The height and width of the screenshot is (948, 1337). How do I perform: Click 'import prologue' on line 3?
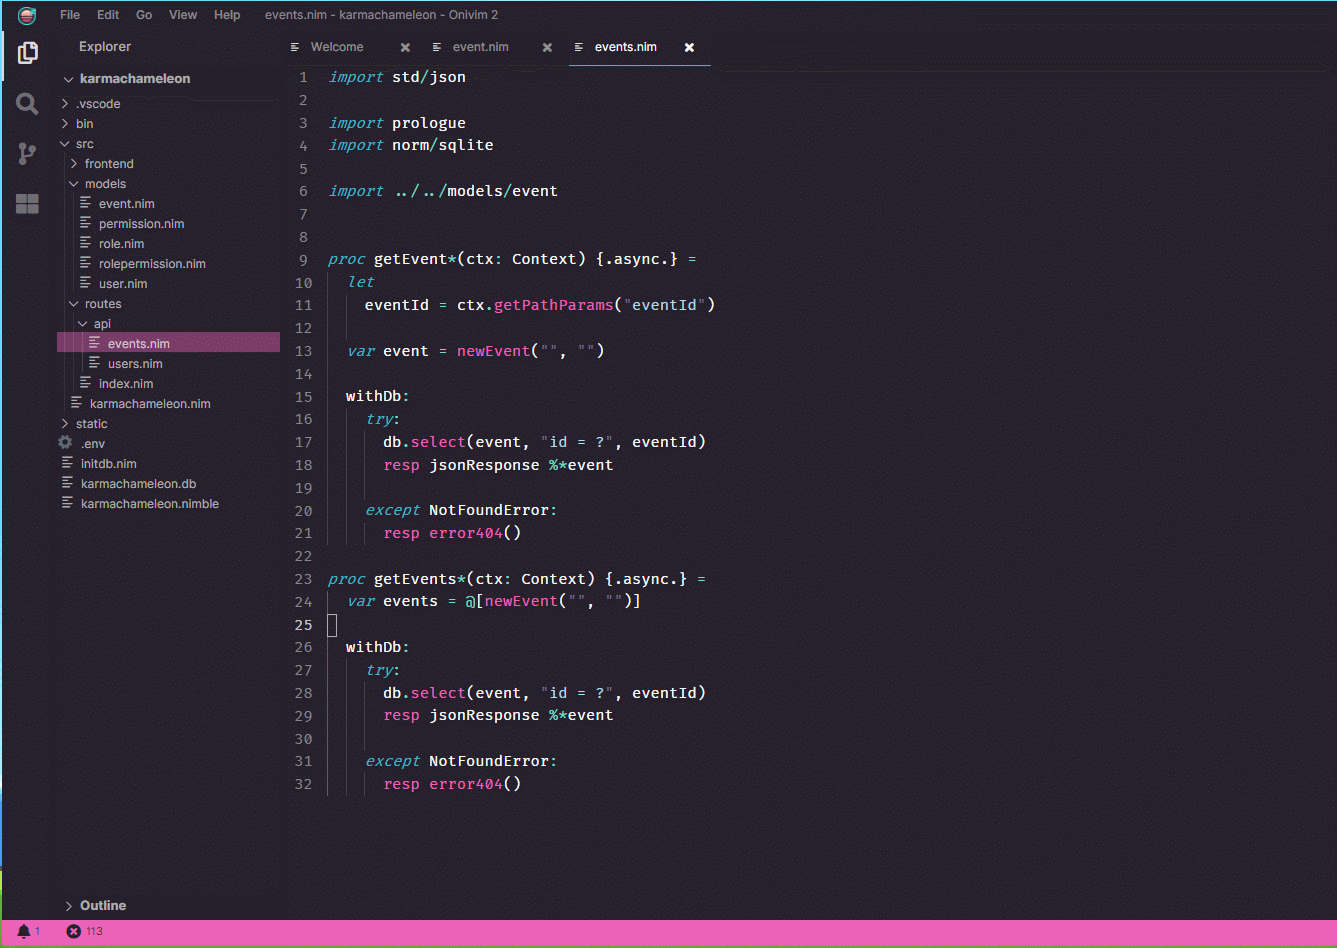pyautogui.click(x=397, y=123)
